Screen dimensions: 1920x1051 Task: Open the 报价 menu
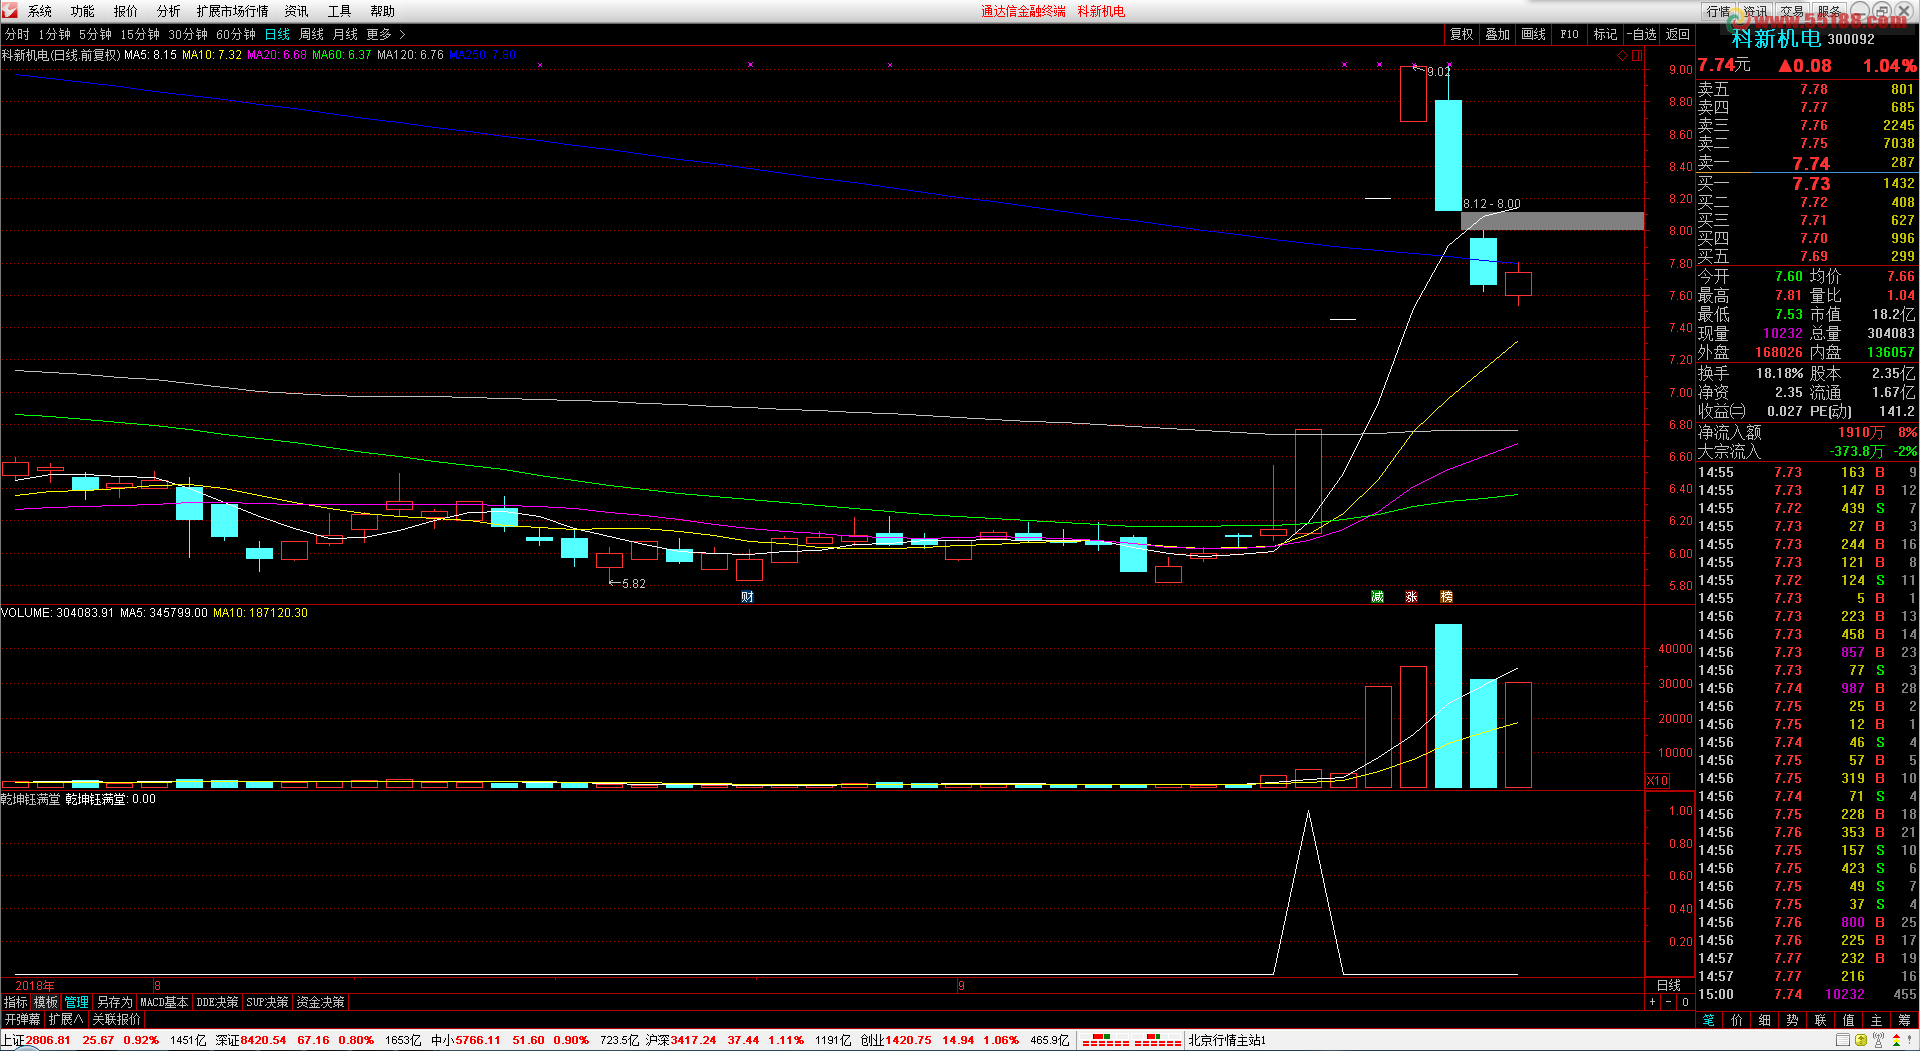point(126,11)
